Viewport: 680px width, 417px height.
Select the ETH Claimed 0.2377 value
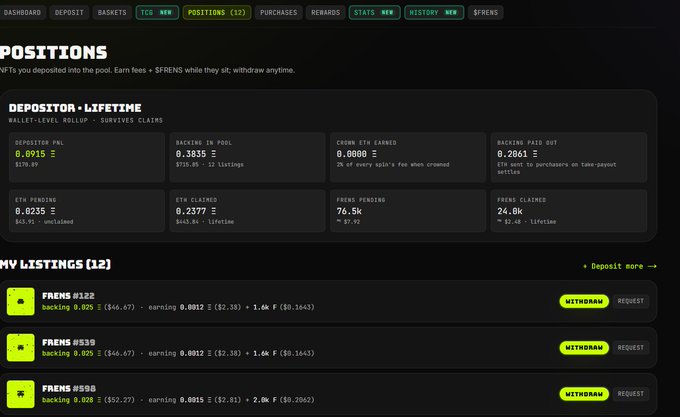196,211
